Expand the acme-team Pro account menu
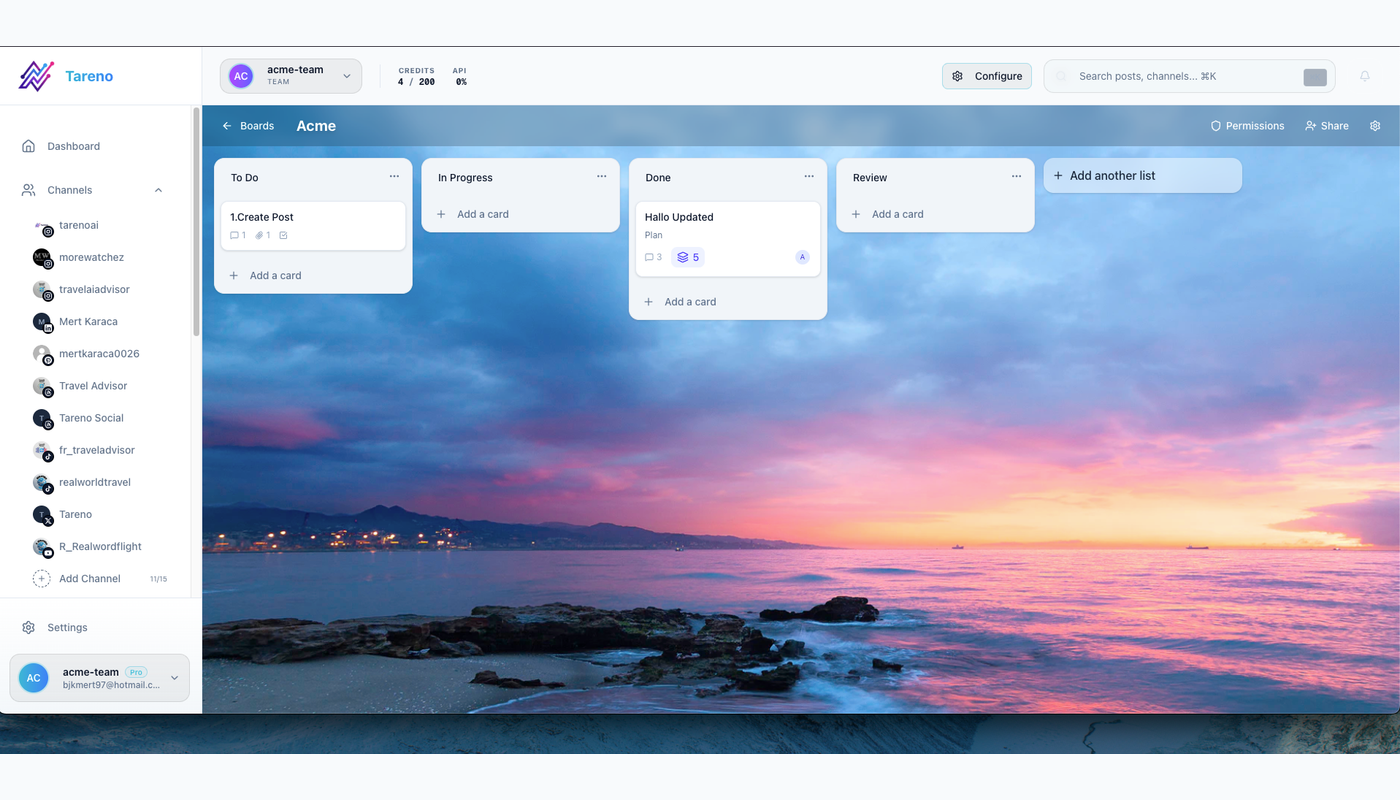Screen dimensions: 1400x800 pos(99,678)
